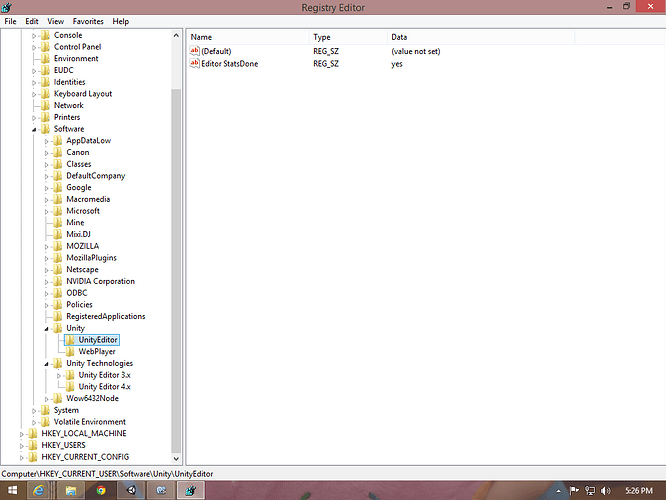Click the Mixi.DJ folder icon
Image resolution: width=666 pixels, height=500 pixels.
(x=58, y=234)
